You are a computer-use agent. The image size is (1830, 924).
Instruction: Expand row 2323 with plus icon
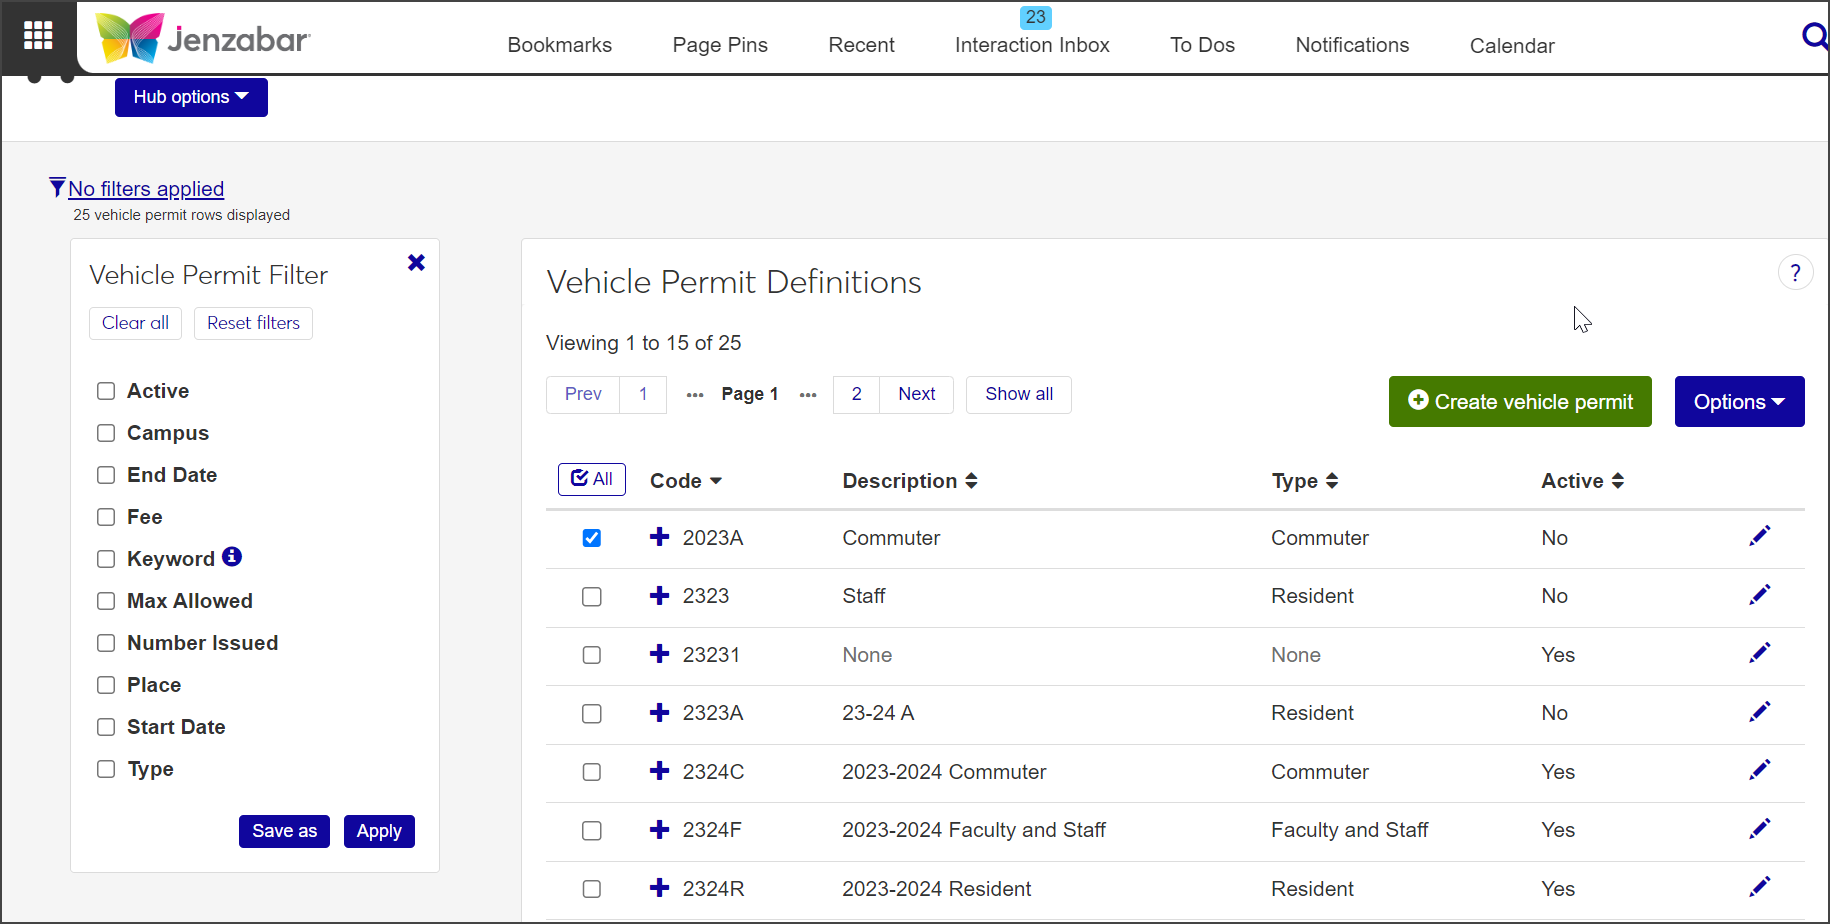pyautogui.click(x=659, y=596)
